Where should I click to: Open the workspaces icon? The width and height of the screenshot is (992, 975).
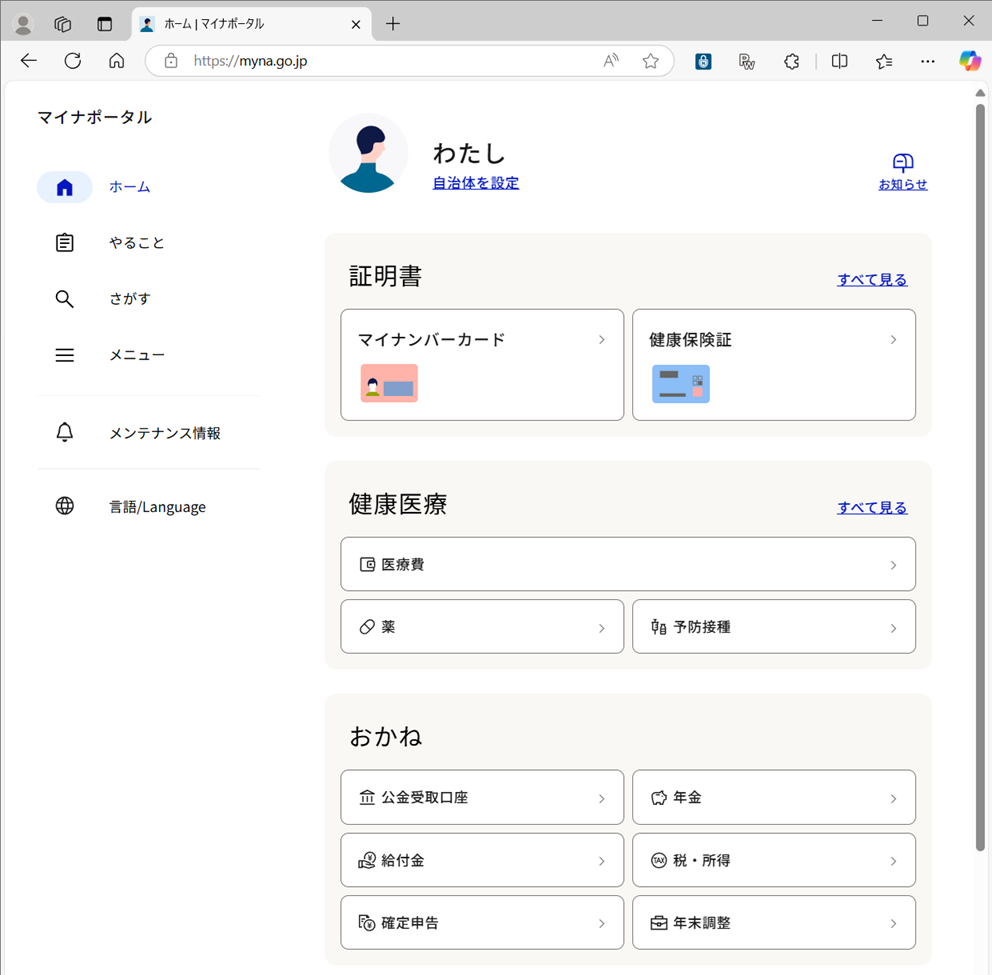[x=63, y=24]
